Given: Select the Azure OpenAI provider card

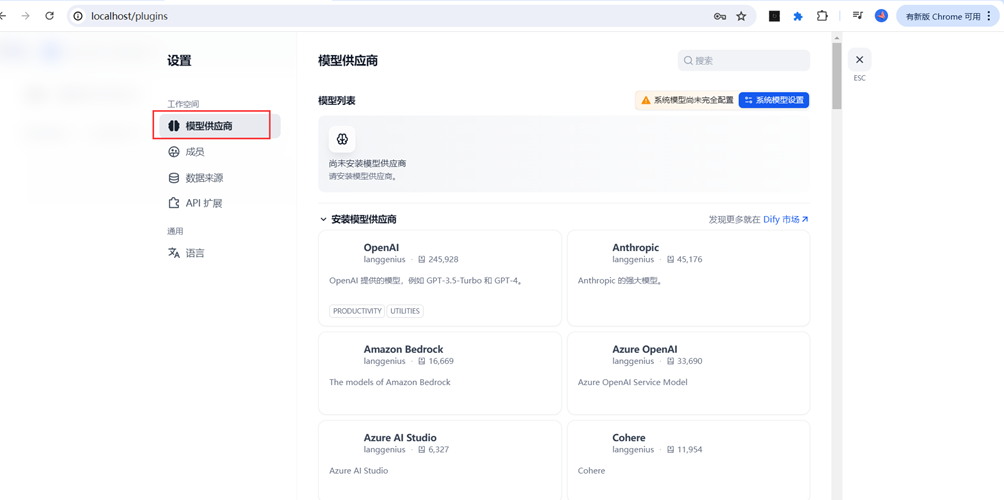Looking at the screenshot, I should [x=688, y=373].
